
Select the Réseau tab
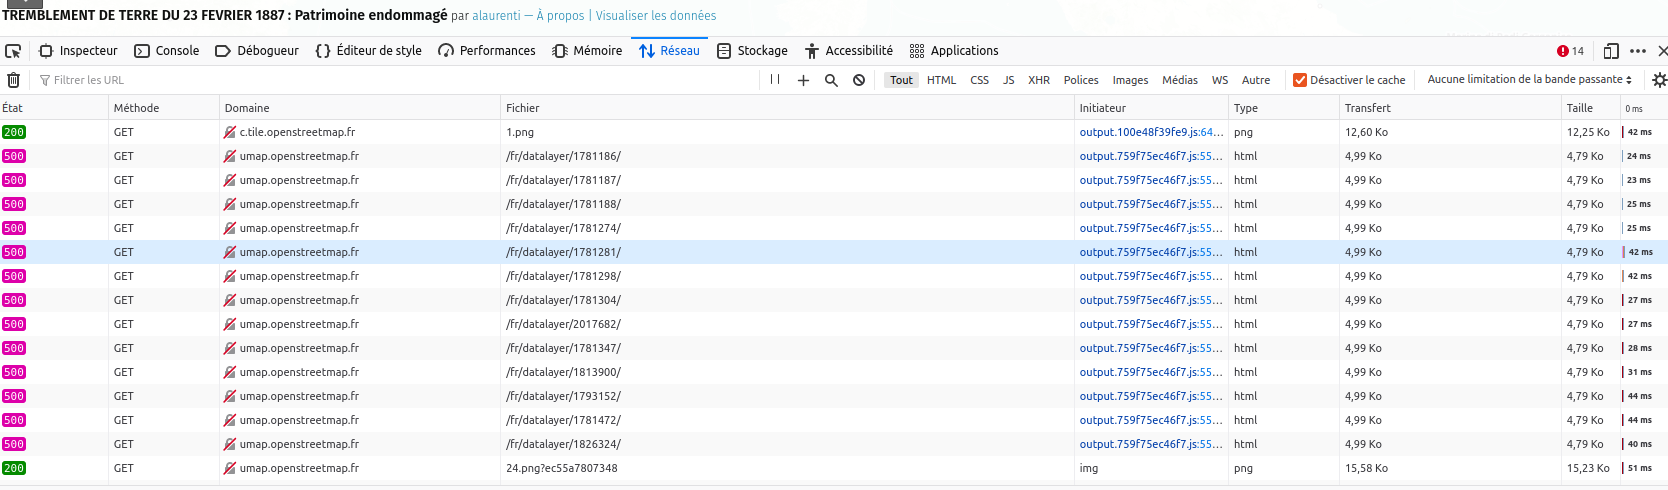pos(669,51)
